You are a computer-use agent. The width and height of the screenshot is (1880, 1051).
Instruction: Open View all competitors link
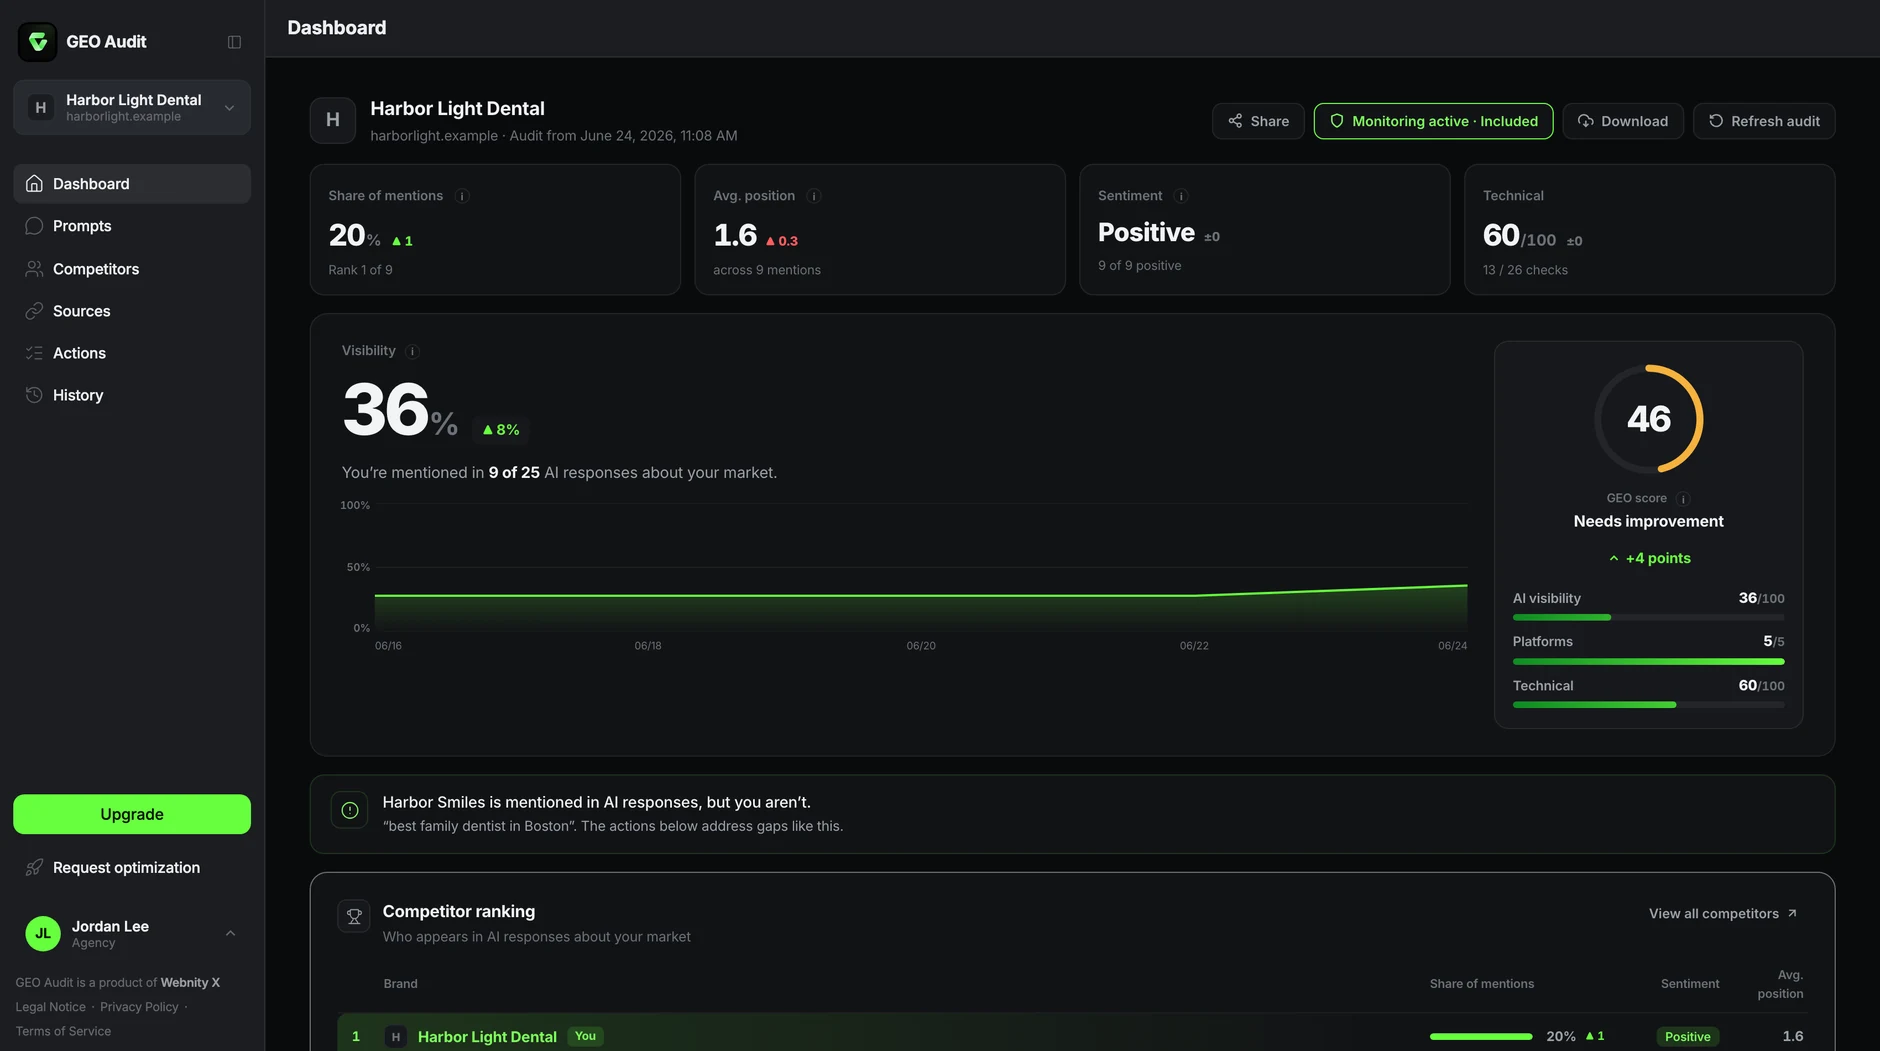point(1723,914)
